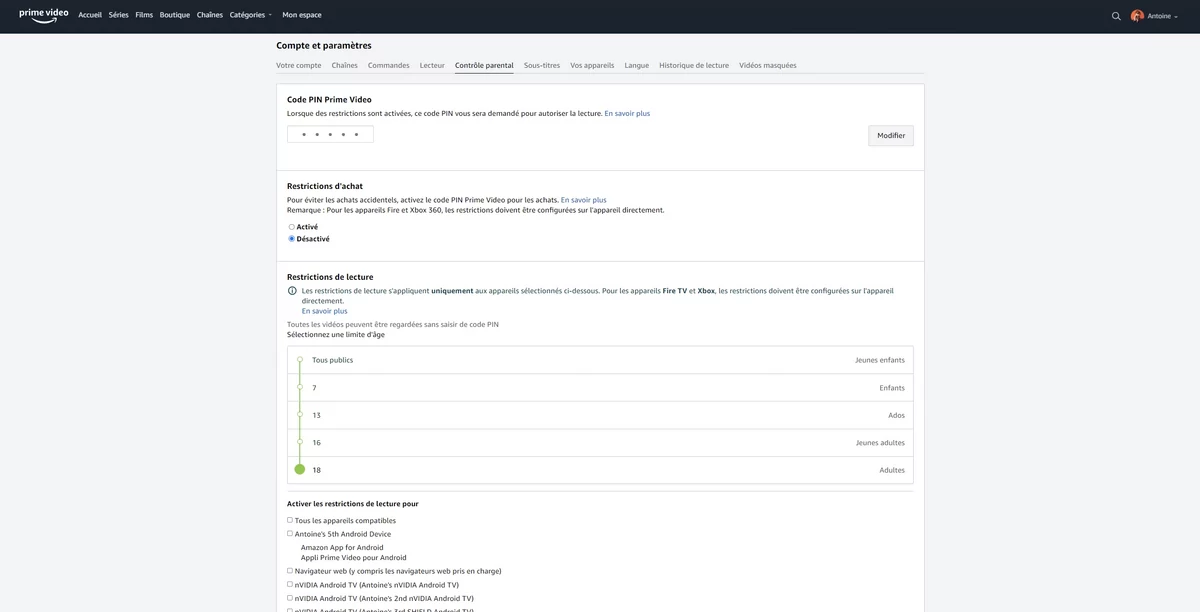Check nVIDIA Android TV (Antoine's nVIDIA Android TV)

(x=290, y=585)
